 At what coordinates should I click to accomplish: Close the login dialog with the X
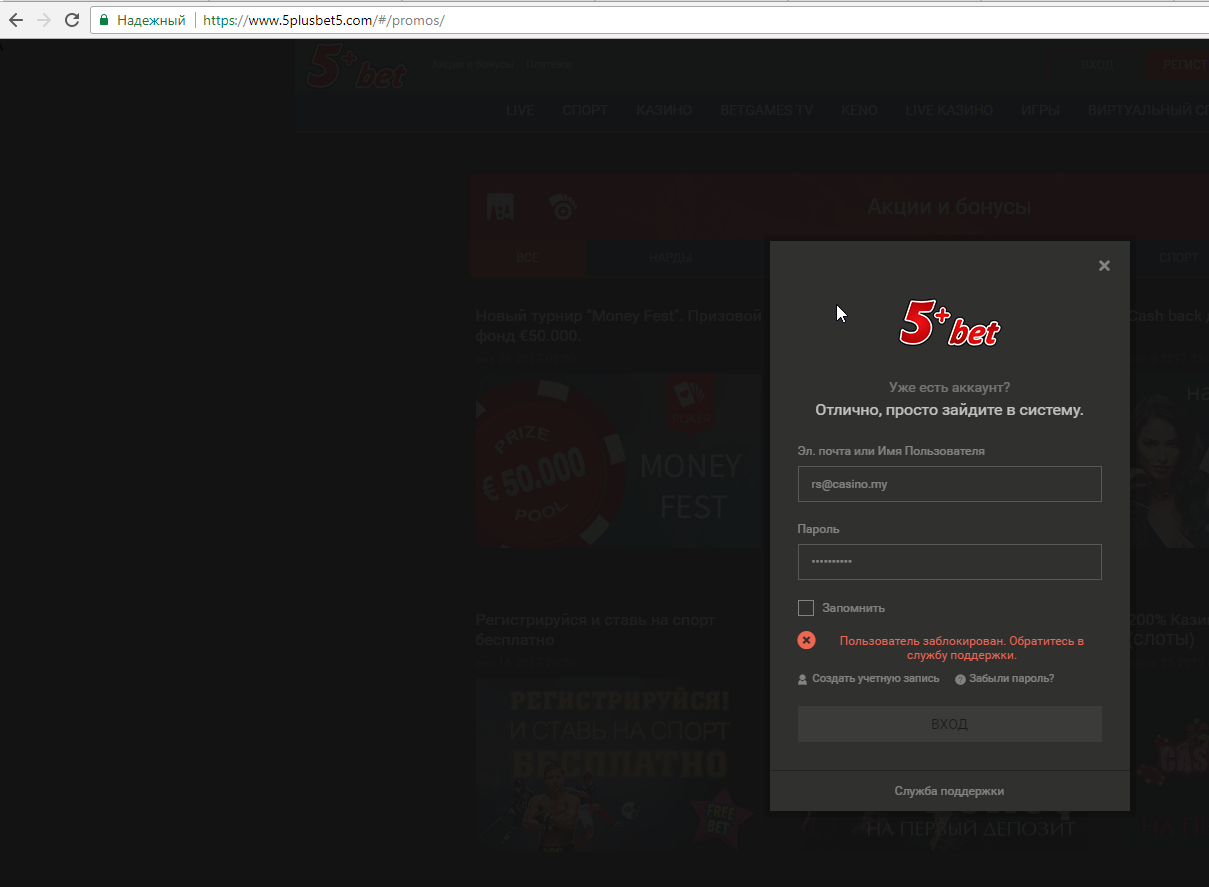[x=1104, y=266]
